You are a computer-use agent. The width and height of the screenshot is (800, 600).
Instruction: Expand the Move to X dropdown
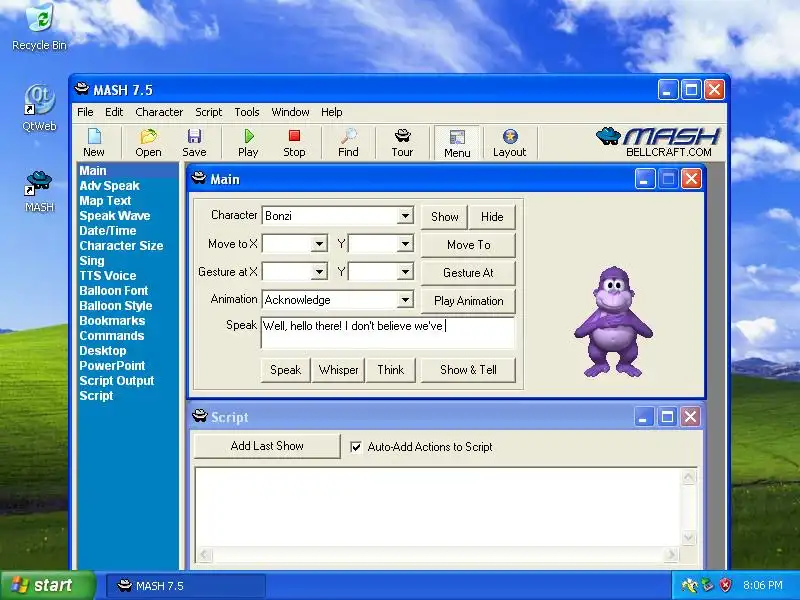point(319,244)
